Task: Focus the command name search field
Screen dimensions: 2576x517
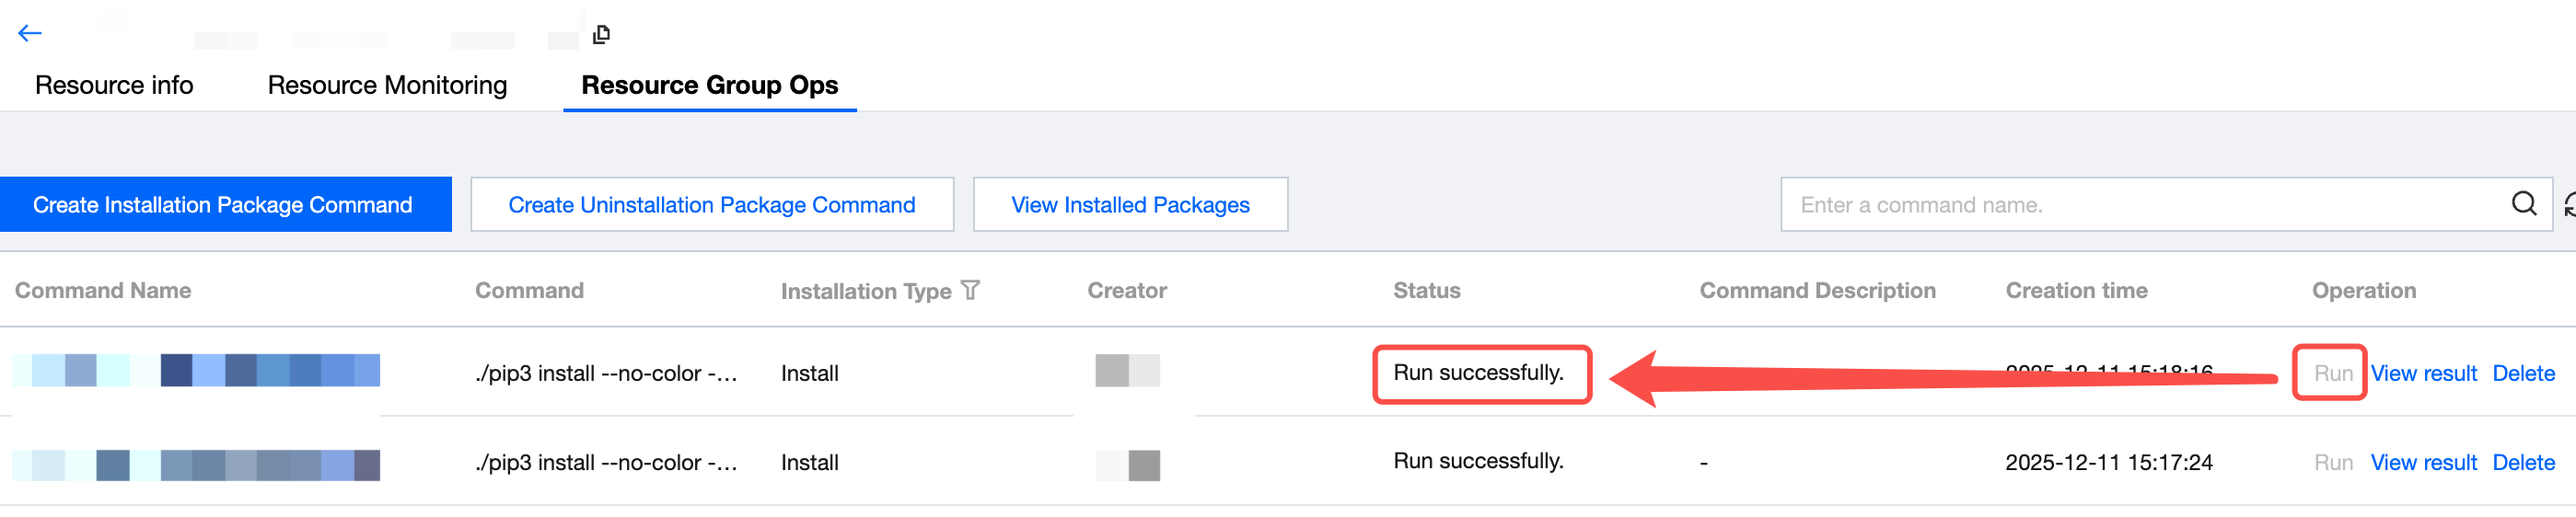Action: pyautogui.click(x=2140, y=205)
